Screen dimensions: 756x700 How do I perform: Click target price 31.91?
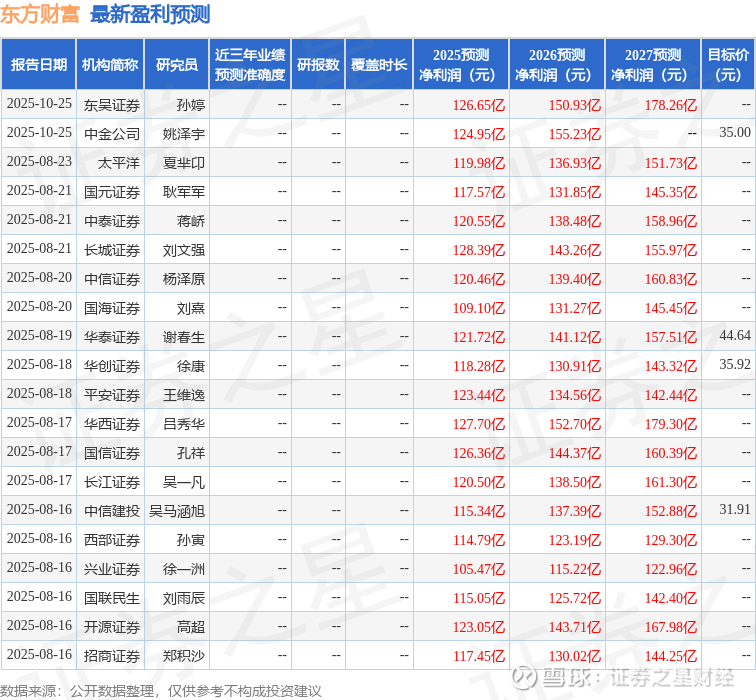pyautogui.click(x=735, y=509)
